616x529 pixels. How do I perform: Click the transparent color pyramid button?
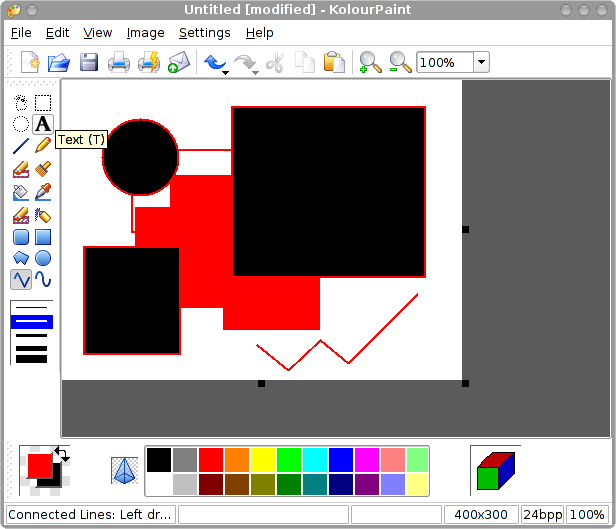pyautogui.click(x=124, y=470)
